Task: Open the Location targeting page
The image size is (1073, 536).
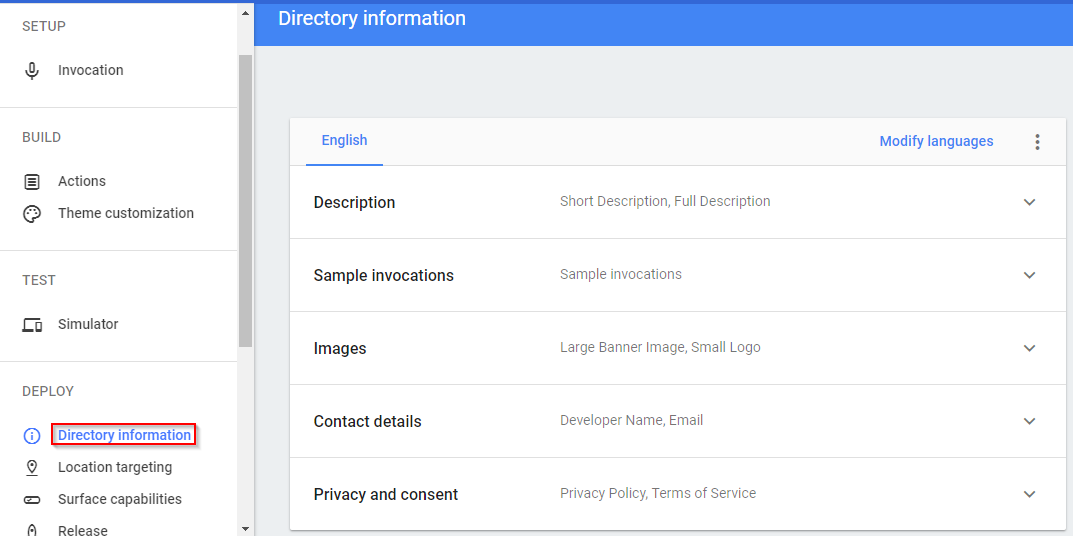Action: point(115,467)
